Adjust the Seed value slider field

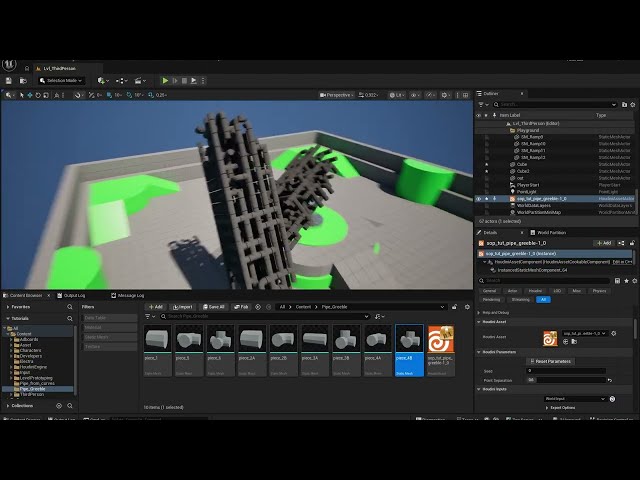pyautogui.click(x=566, y=371)
